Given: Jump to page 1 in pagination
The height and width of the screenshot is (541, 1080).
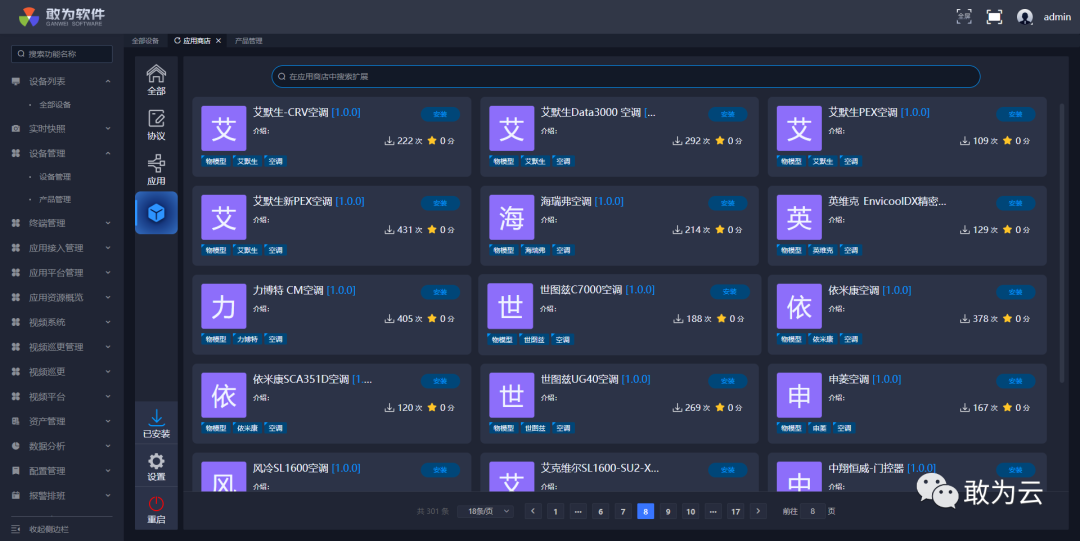Looking at the screenshot, I should click(555, 511).
